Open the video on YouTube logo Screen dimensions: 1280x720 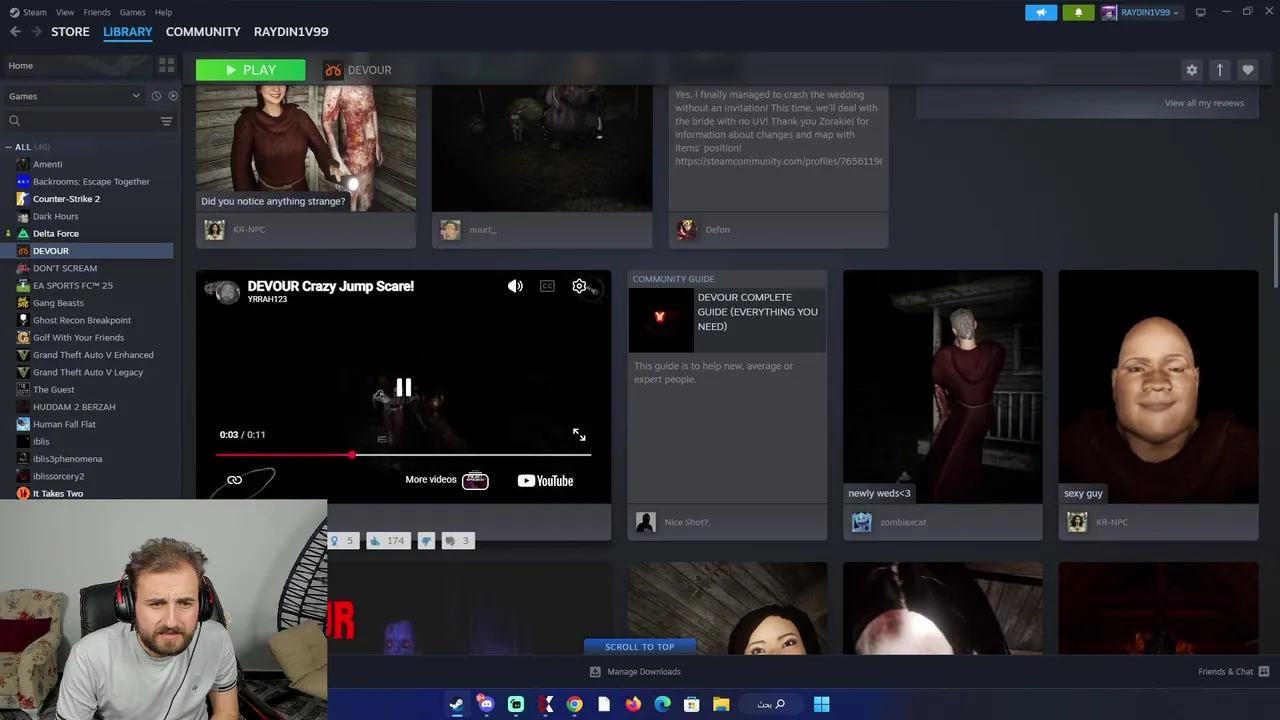tap(545, 481)
